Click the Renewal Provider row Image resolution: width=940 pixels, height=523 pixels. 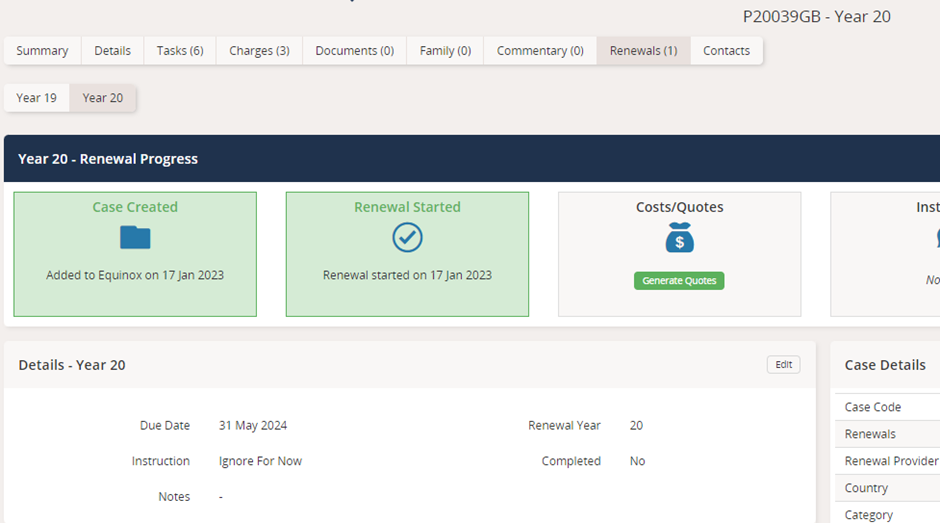pyautogui.click(x=887, y=461)
